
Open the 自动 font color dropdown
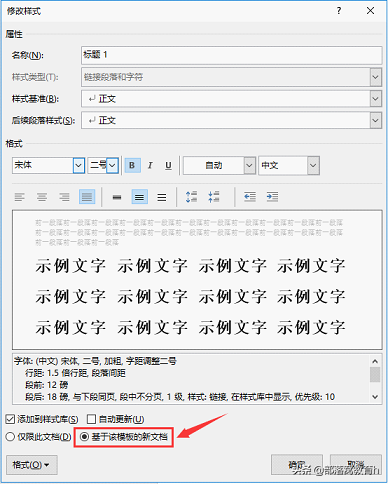click(249, 165)
